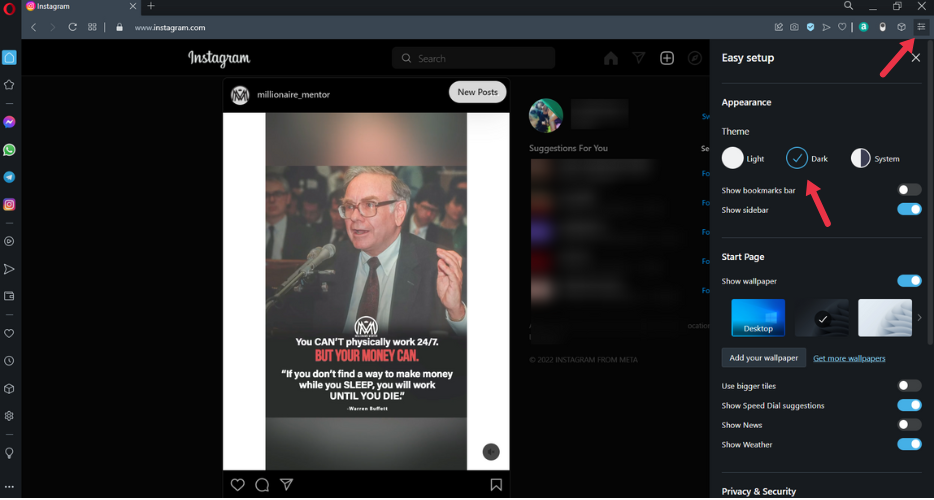
Task: Like the post with heart
Action: point(238,485)
